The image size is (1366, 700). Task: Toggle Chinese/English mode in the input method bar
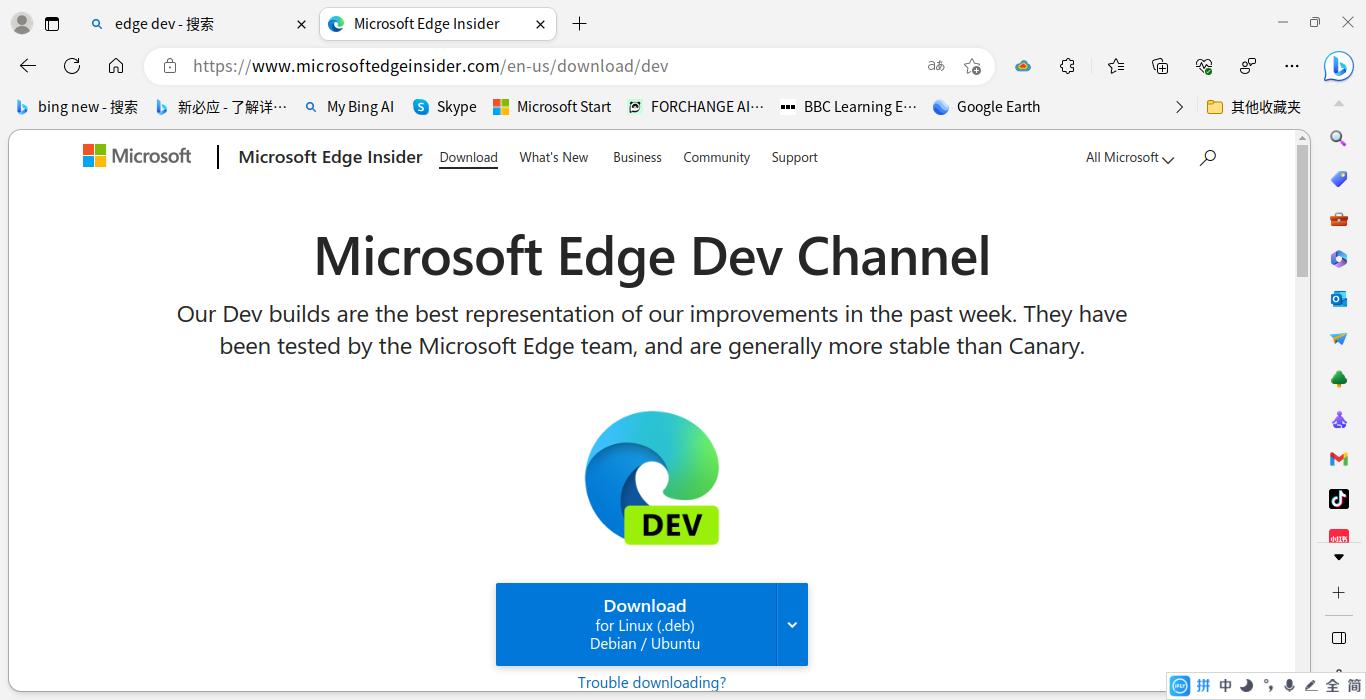[x=1225, y=686]
